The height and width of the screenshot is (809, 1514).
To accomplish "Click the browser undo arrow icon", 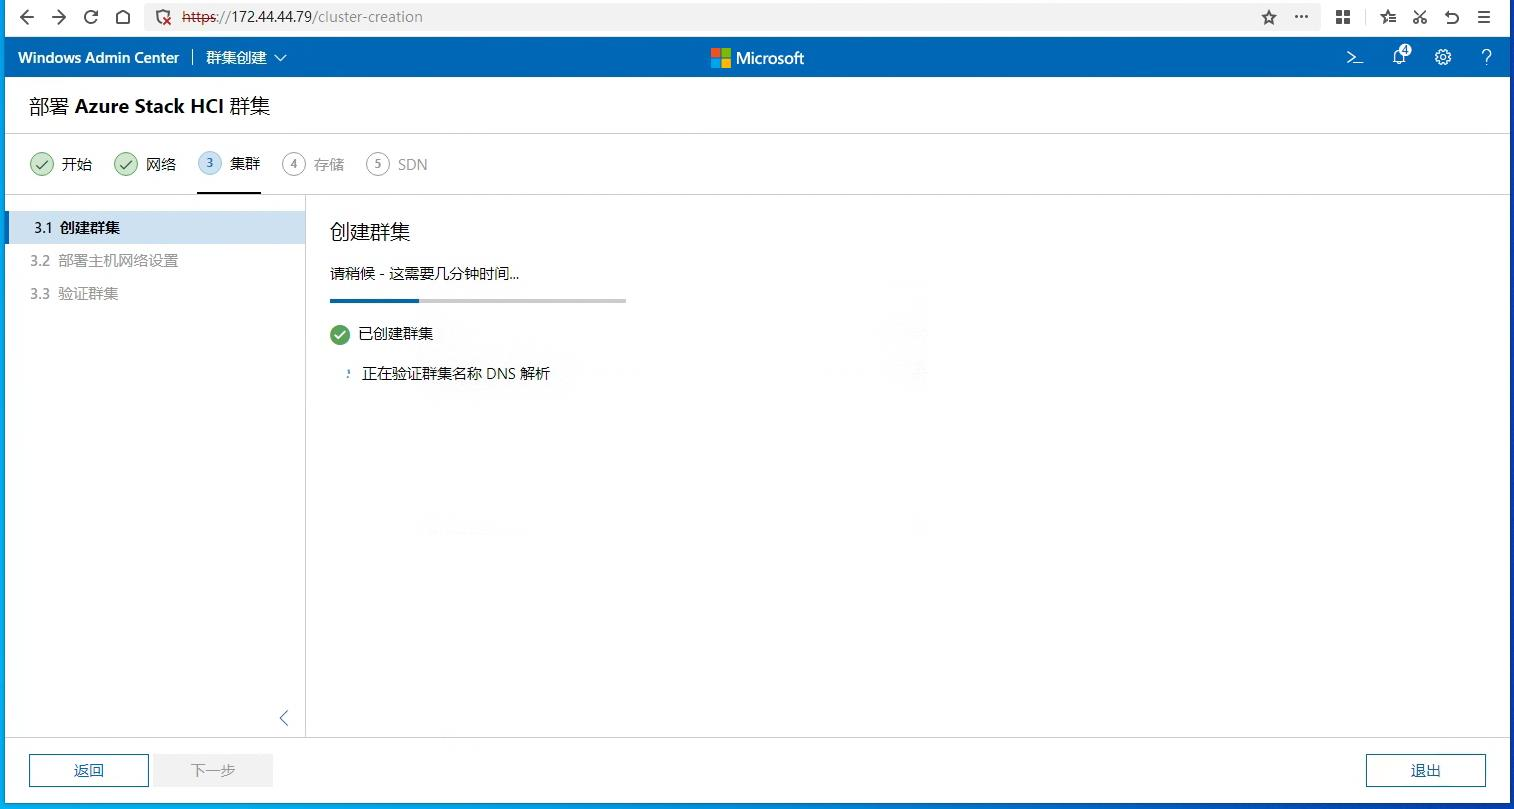I will coord(1452,17).
